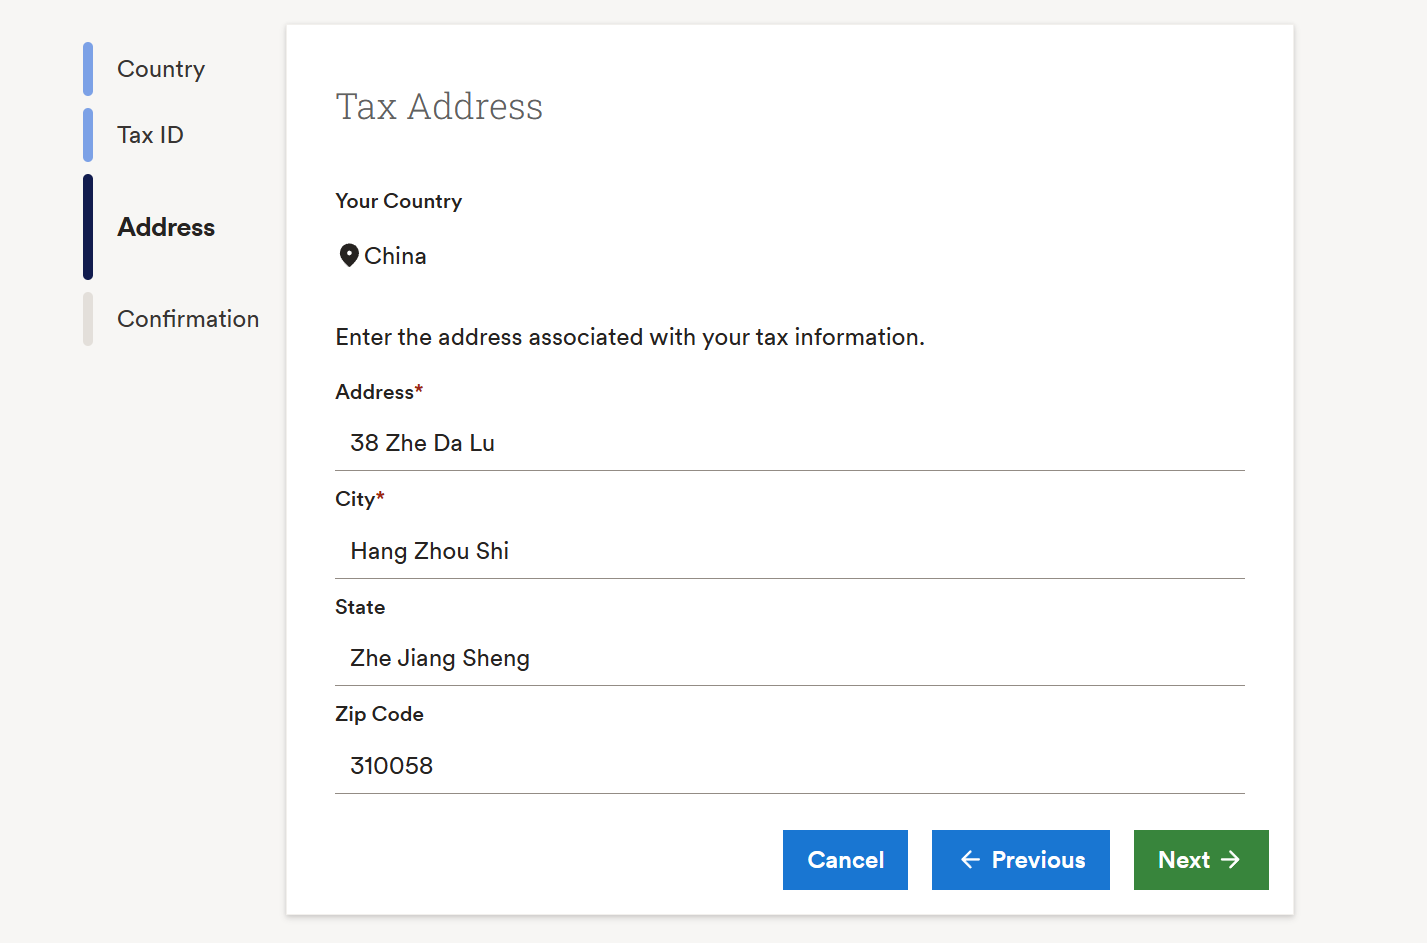
Task: Focus the Address field containing 38 Zhe Da Lu
Action: [789, 443]
